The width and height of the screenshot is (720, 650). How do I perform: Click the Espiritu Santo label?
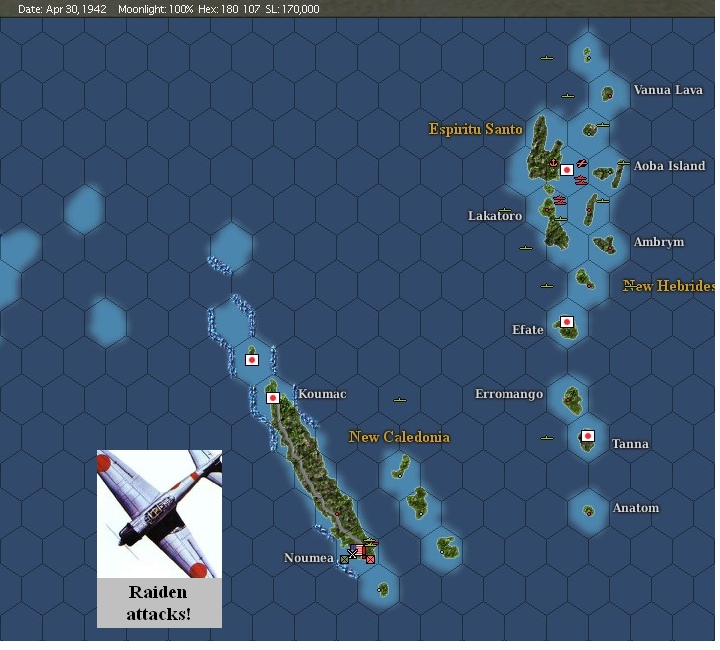click(475, 129)
